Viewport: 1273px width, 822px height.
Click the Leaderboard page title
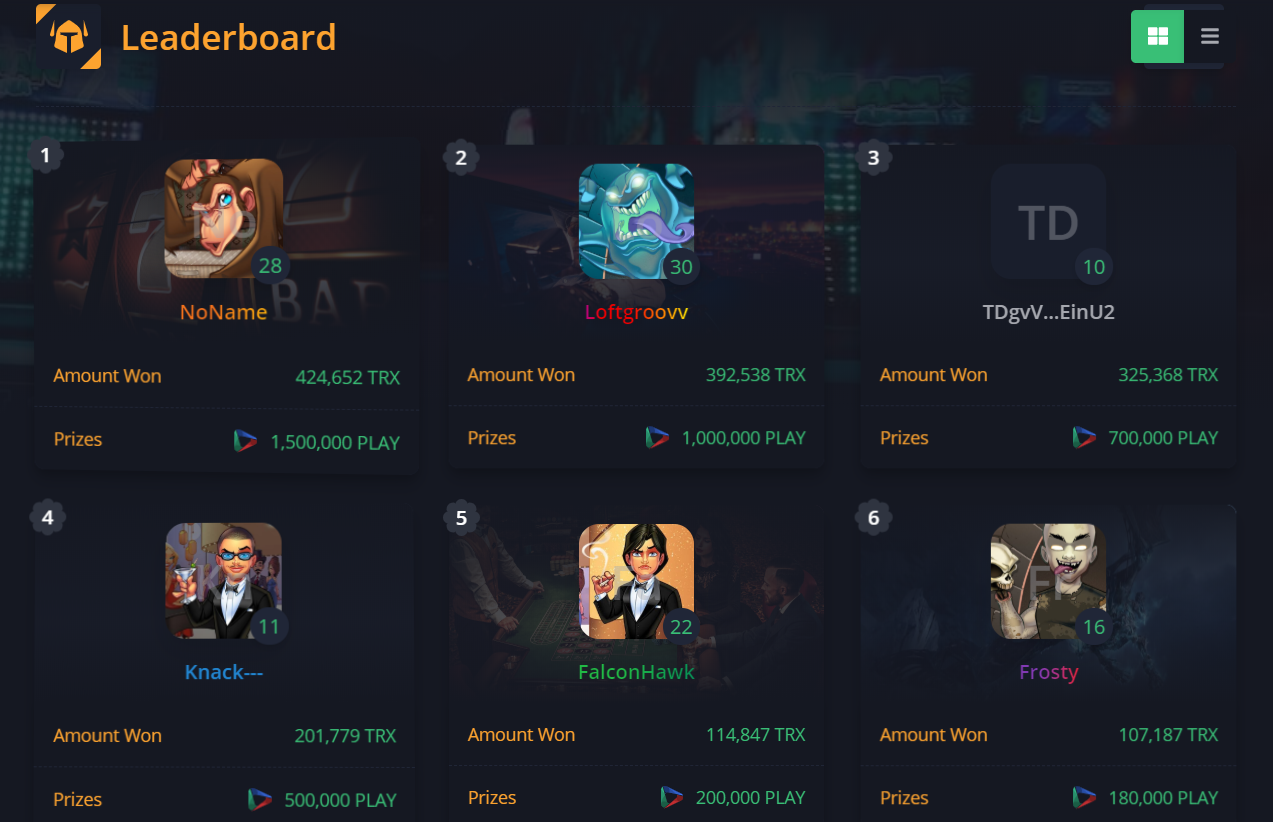[228, 38]
